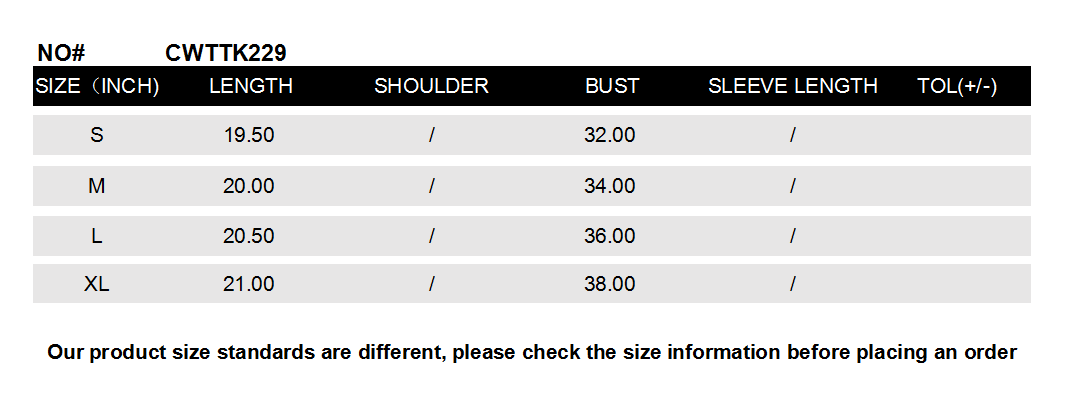Click the M size row label
The image size is (1084, 406).
(x=97, y=186)
